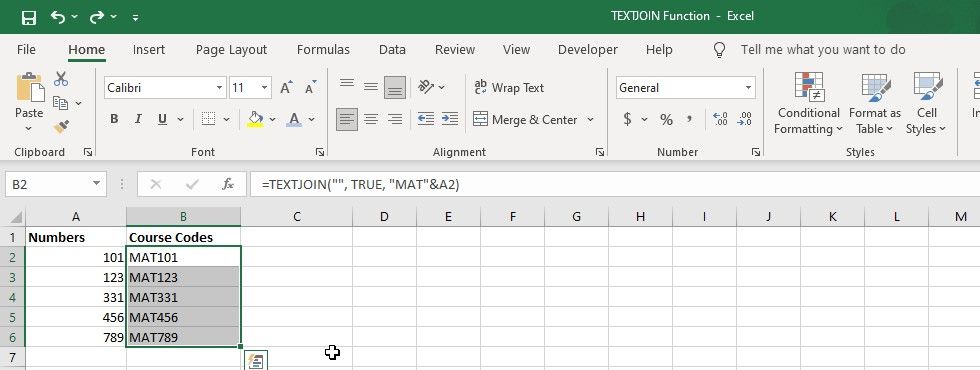
Task: Redo the last action
Action: (97, 18)
